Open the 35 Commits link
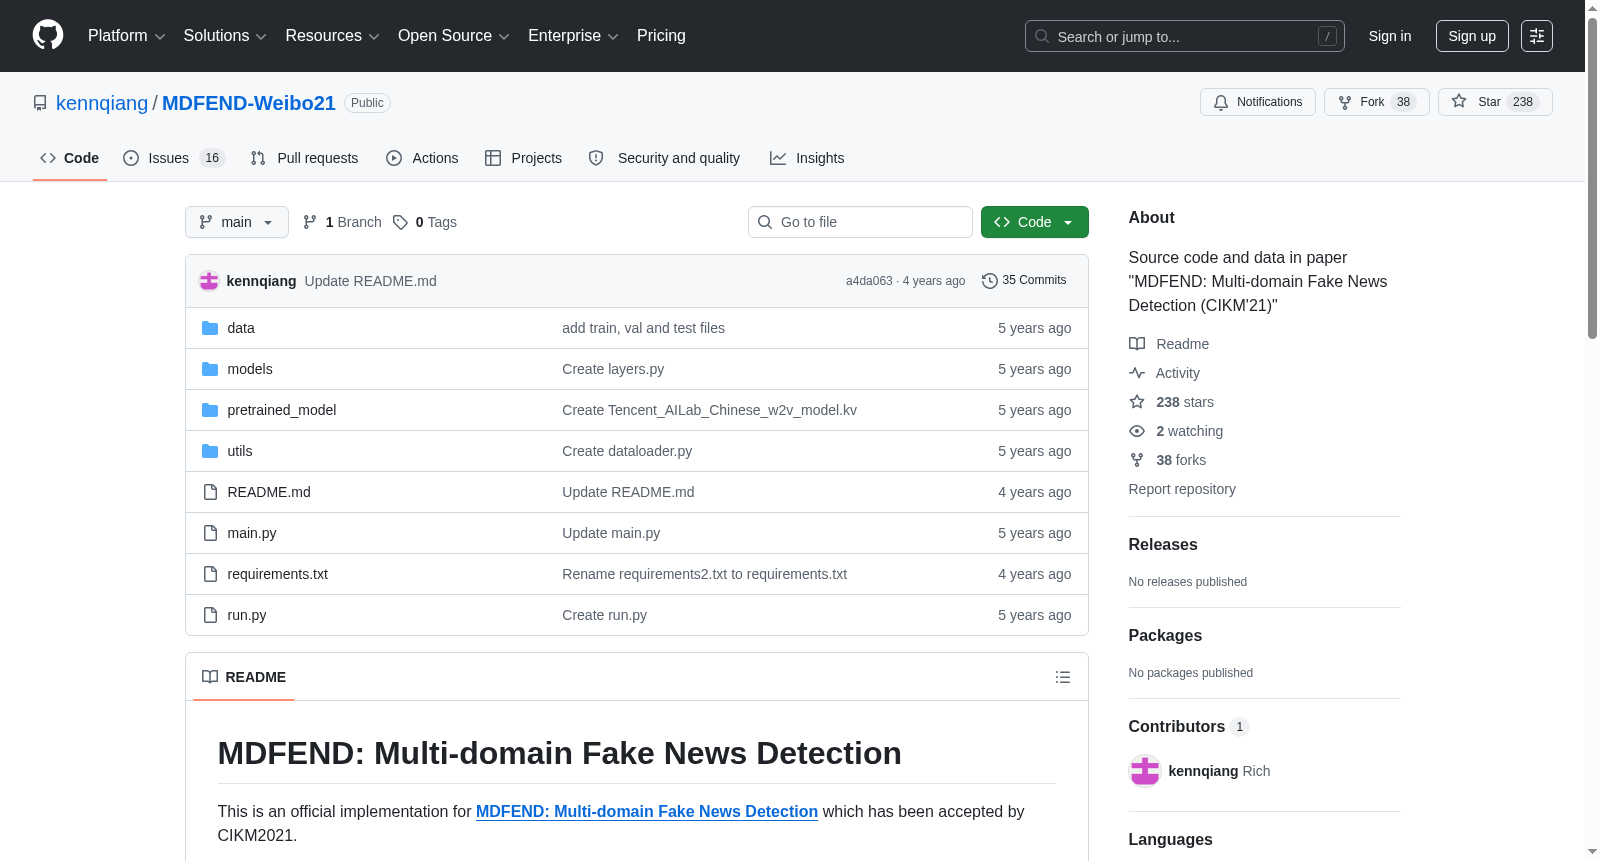 pos(1025,281)
